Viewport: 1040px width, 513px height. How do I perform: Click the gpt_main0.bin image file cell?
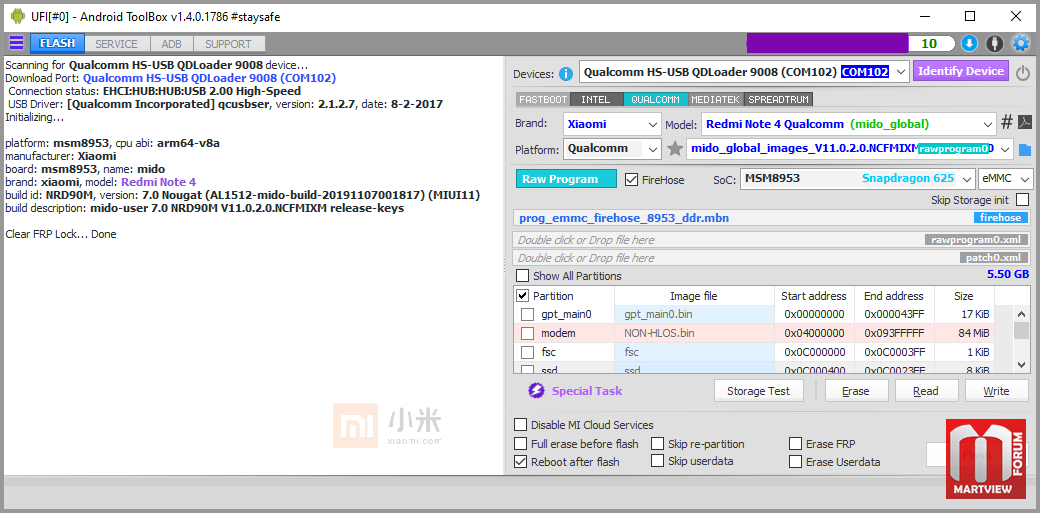pos(694,314)
